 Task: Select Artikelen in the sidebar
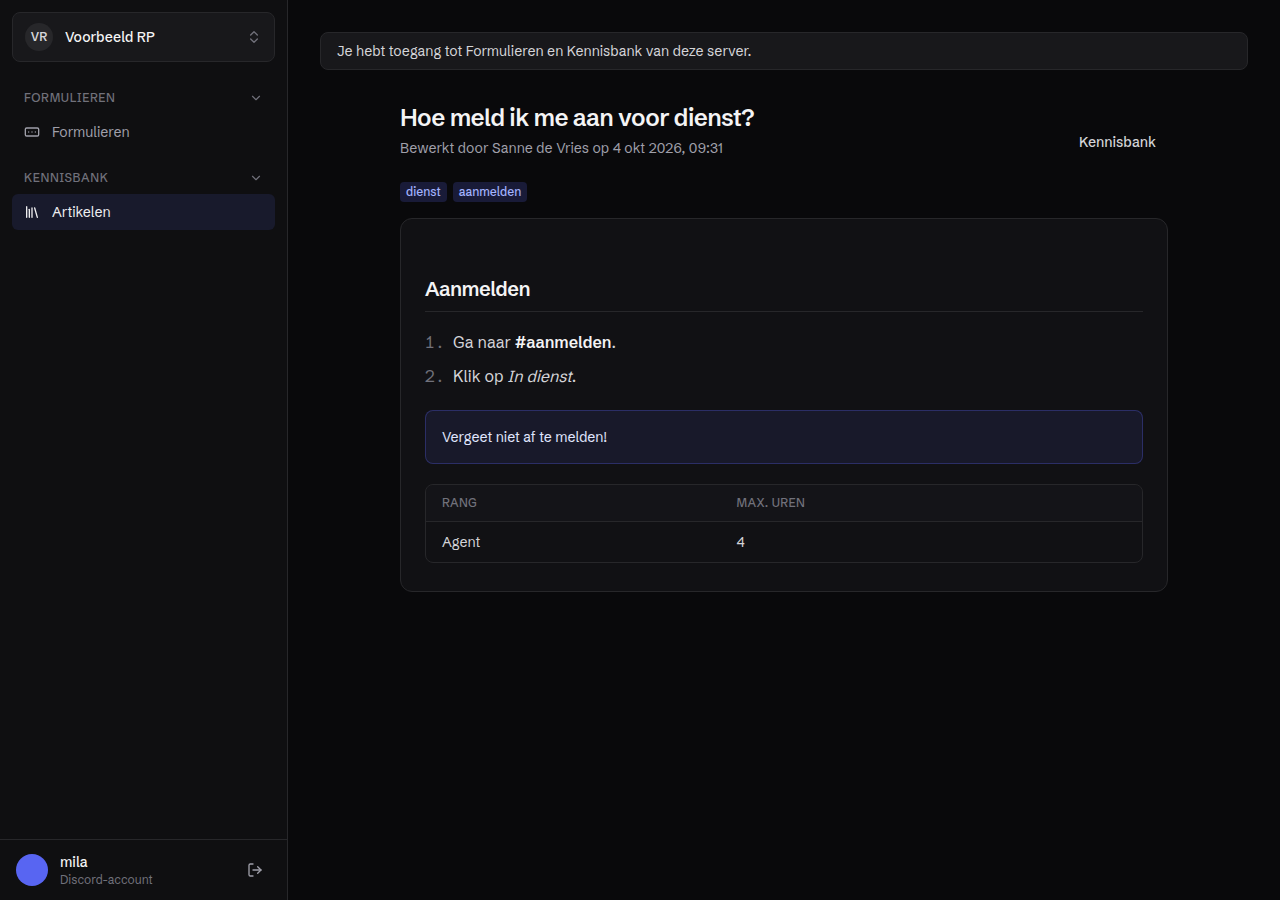point(143,212)
